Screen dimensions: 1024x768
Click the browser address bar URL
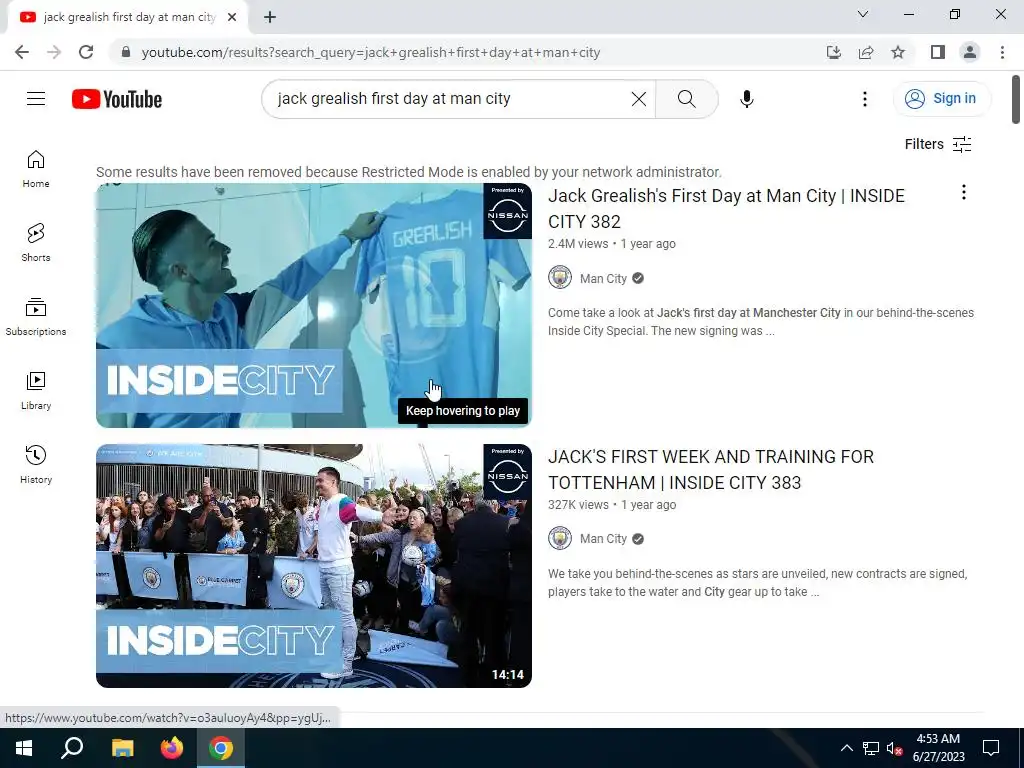[x=370, y=52]
